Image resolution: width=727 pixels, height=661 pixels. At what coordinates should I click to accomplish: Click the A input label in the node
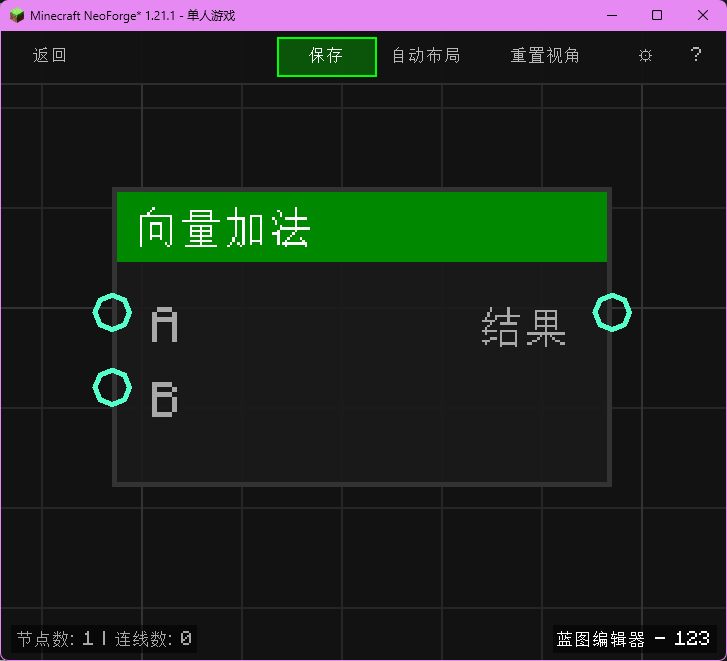[165, 327]
